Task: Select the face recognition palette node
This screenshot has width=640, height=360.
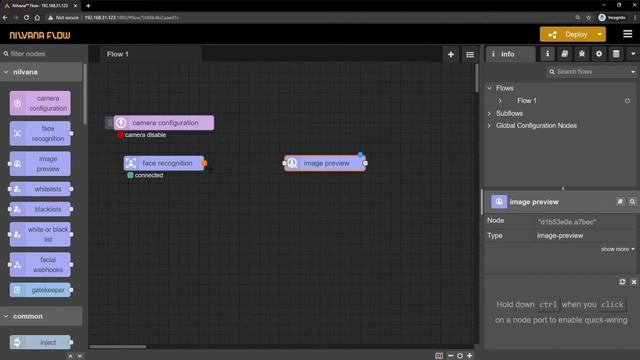Action: tap(40, 133)
